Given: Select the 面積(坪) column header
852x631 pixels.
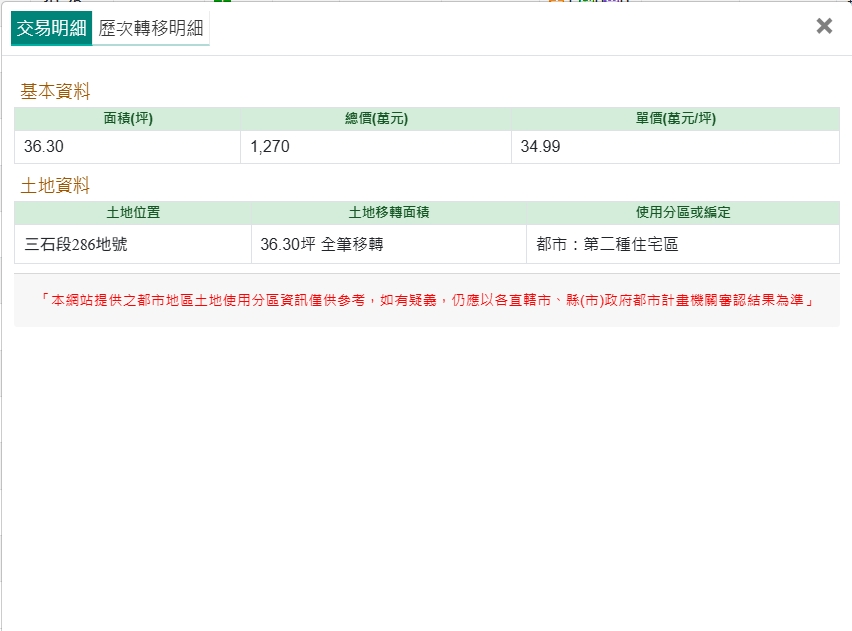Looking at the screenshot, I should point(128,119).
